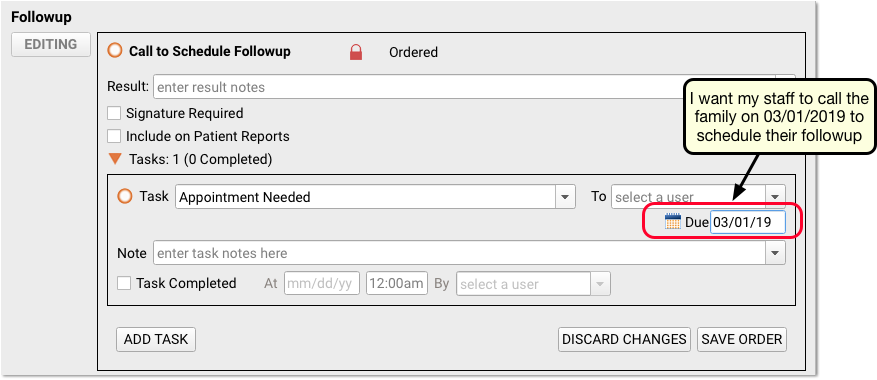Click the red lock icon beside Ordered
This screenshot has width=877, height=380.
click(356, 53)
